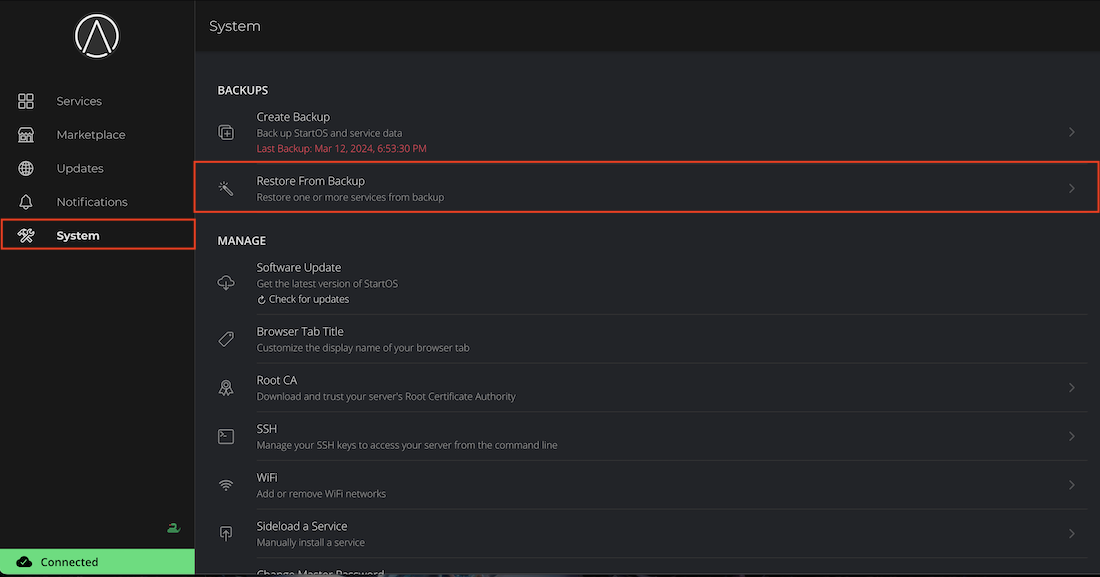Expand the Root CA row chevron

1071,388
